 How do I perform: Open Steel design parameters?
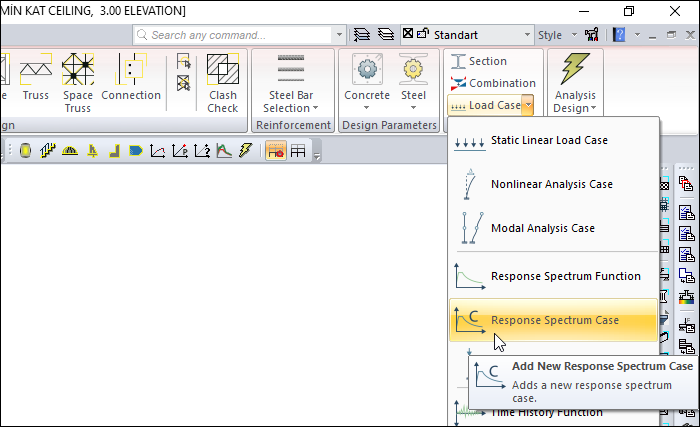[413, 82]
